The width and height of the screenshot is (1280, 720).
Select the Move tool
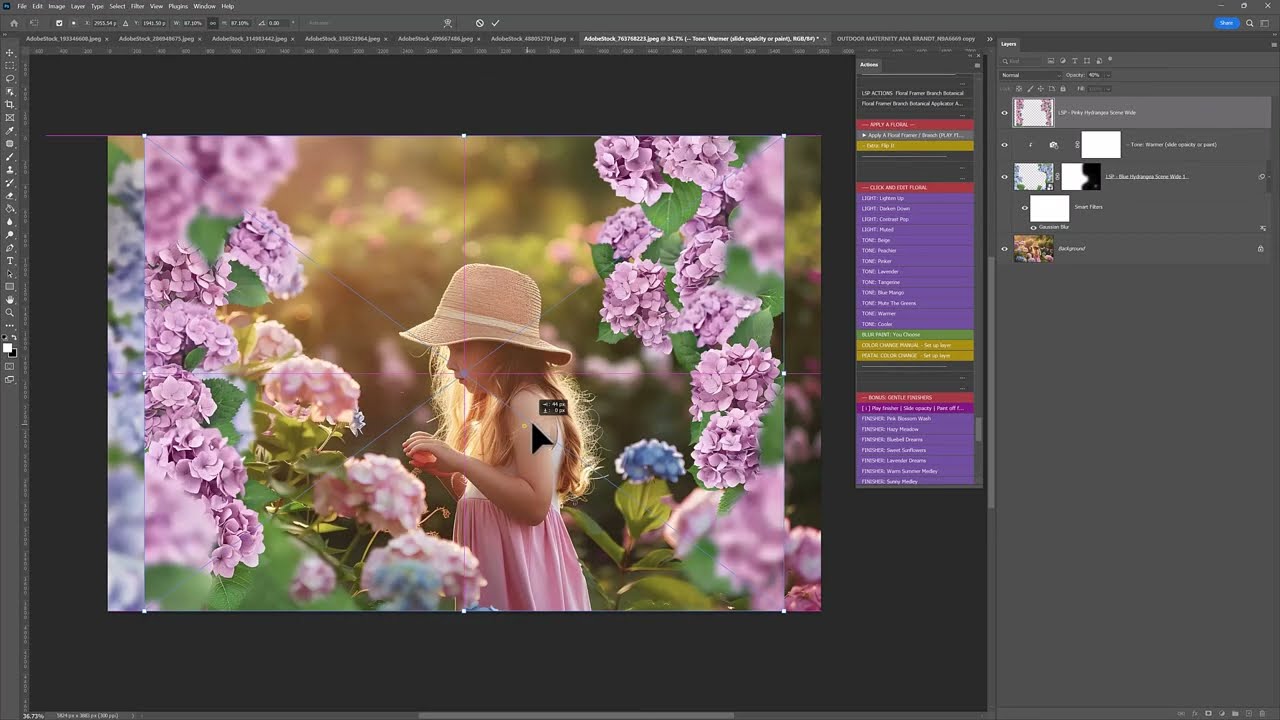[10, 52]
